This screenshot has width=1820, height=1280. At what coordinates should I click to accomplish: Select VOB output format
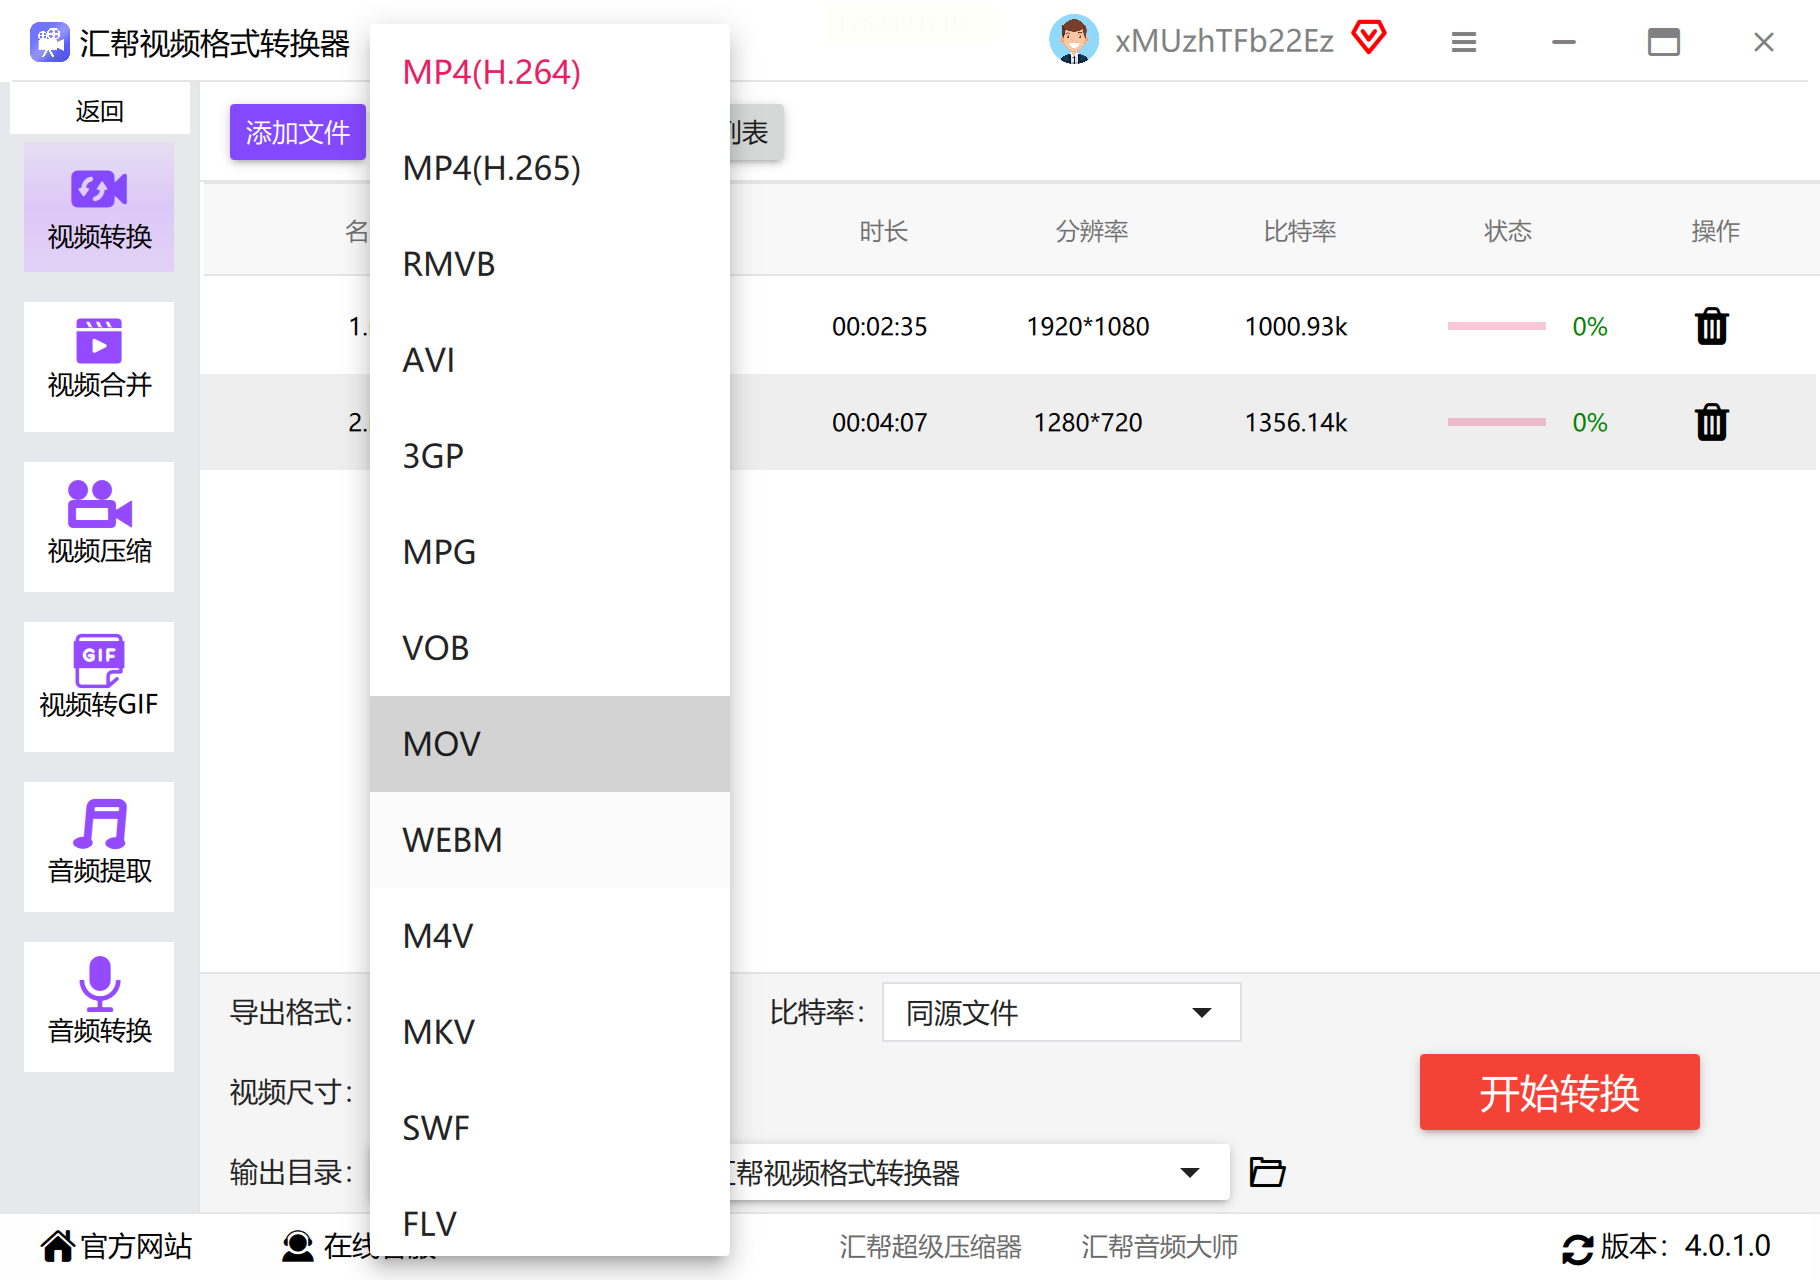550,648
